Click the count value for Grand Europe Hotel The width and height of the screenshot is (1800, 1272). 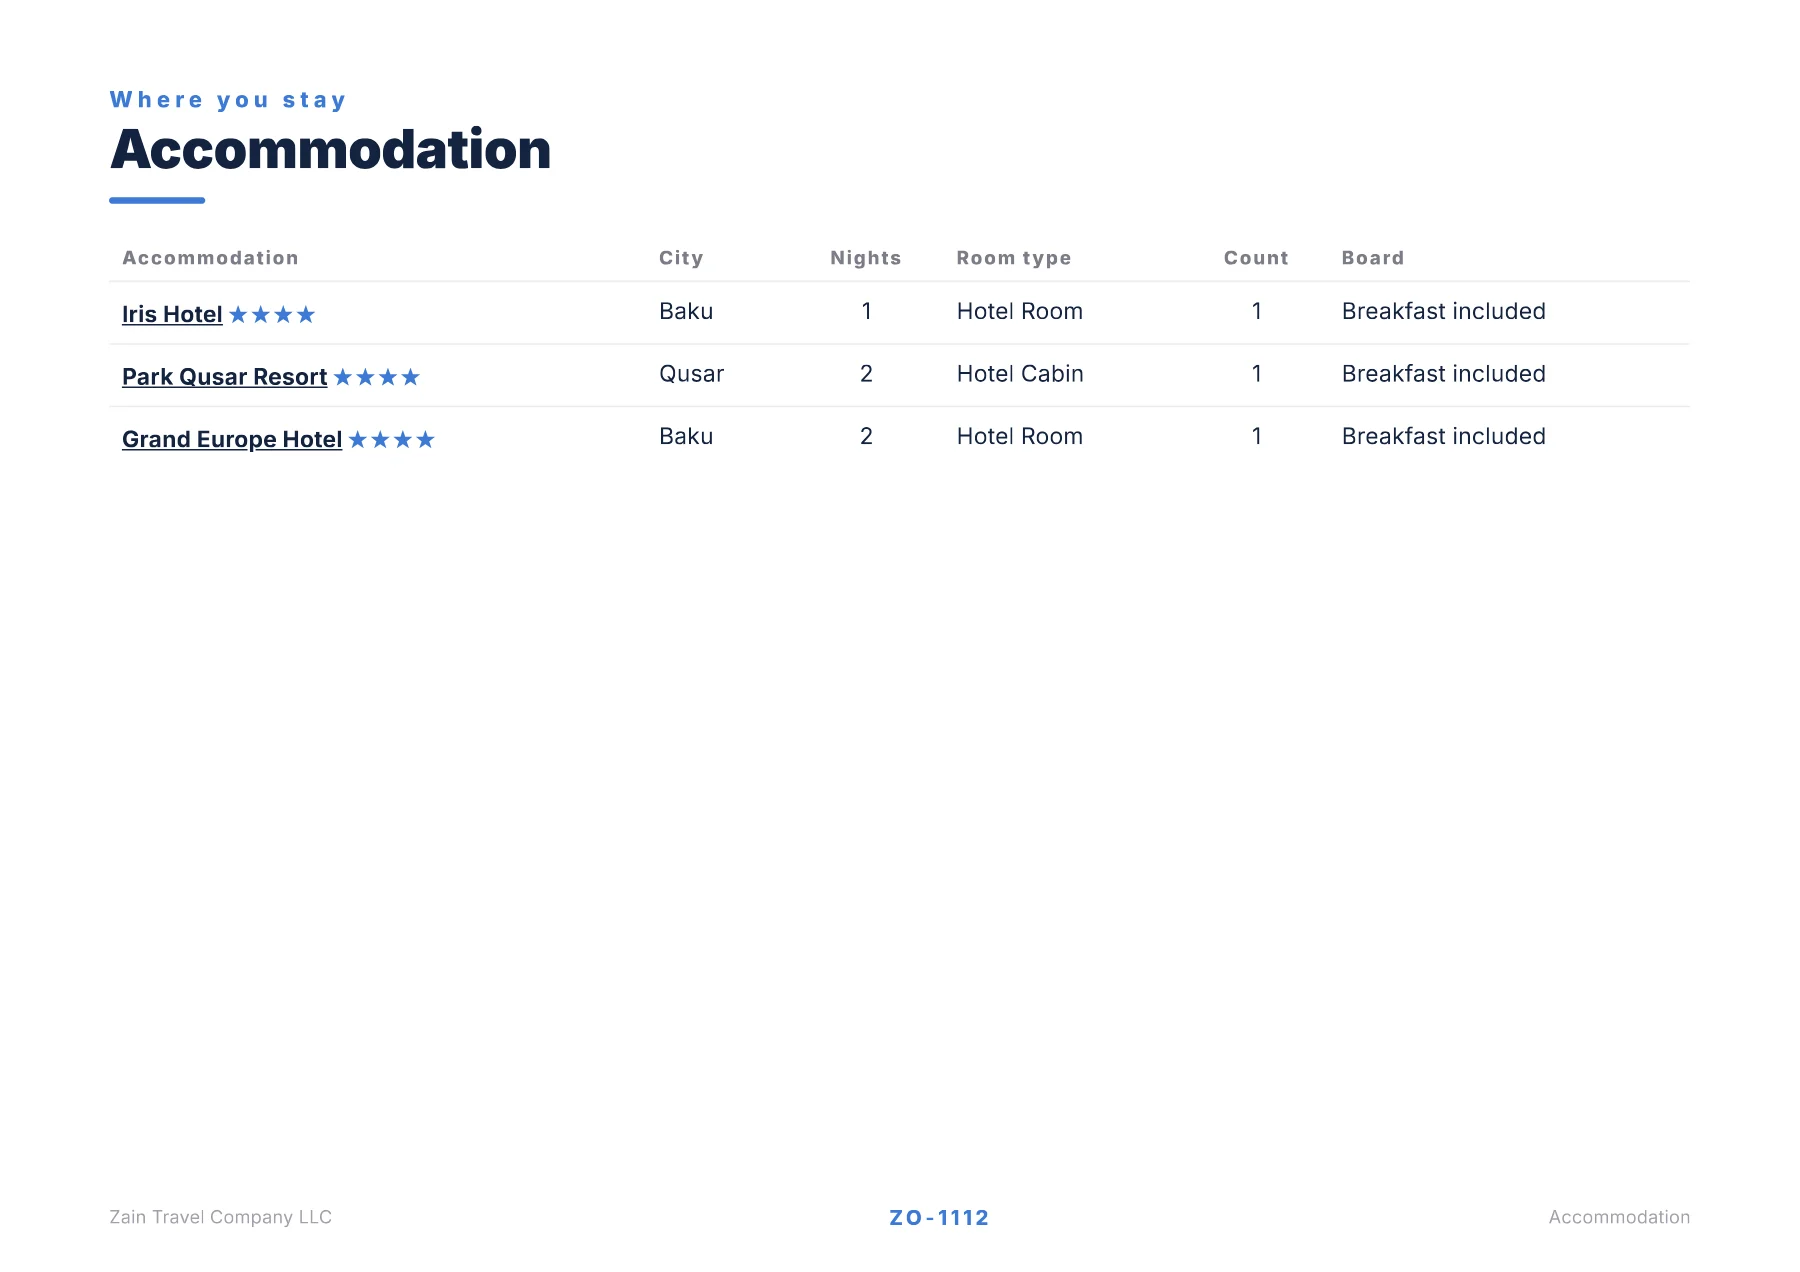[1257, 436]
